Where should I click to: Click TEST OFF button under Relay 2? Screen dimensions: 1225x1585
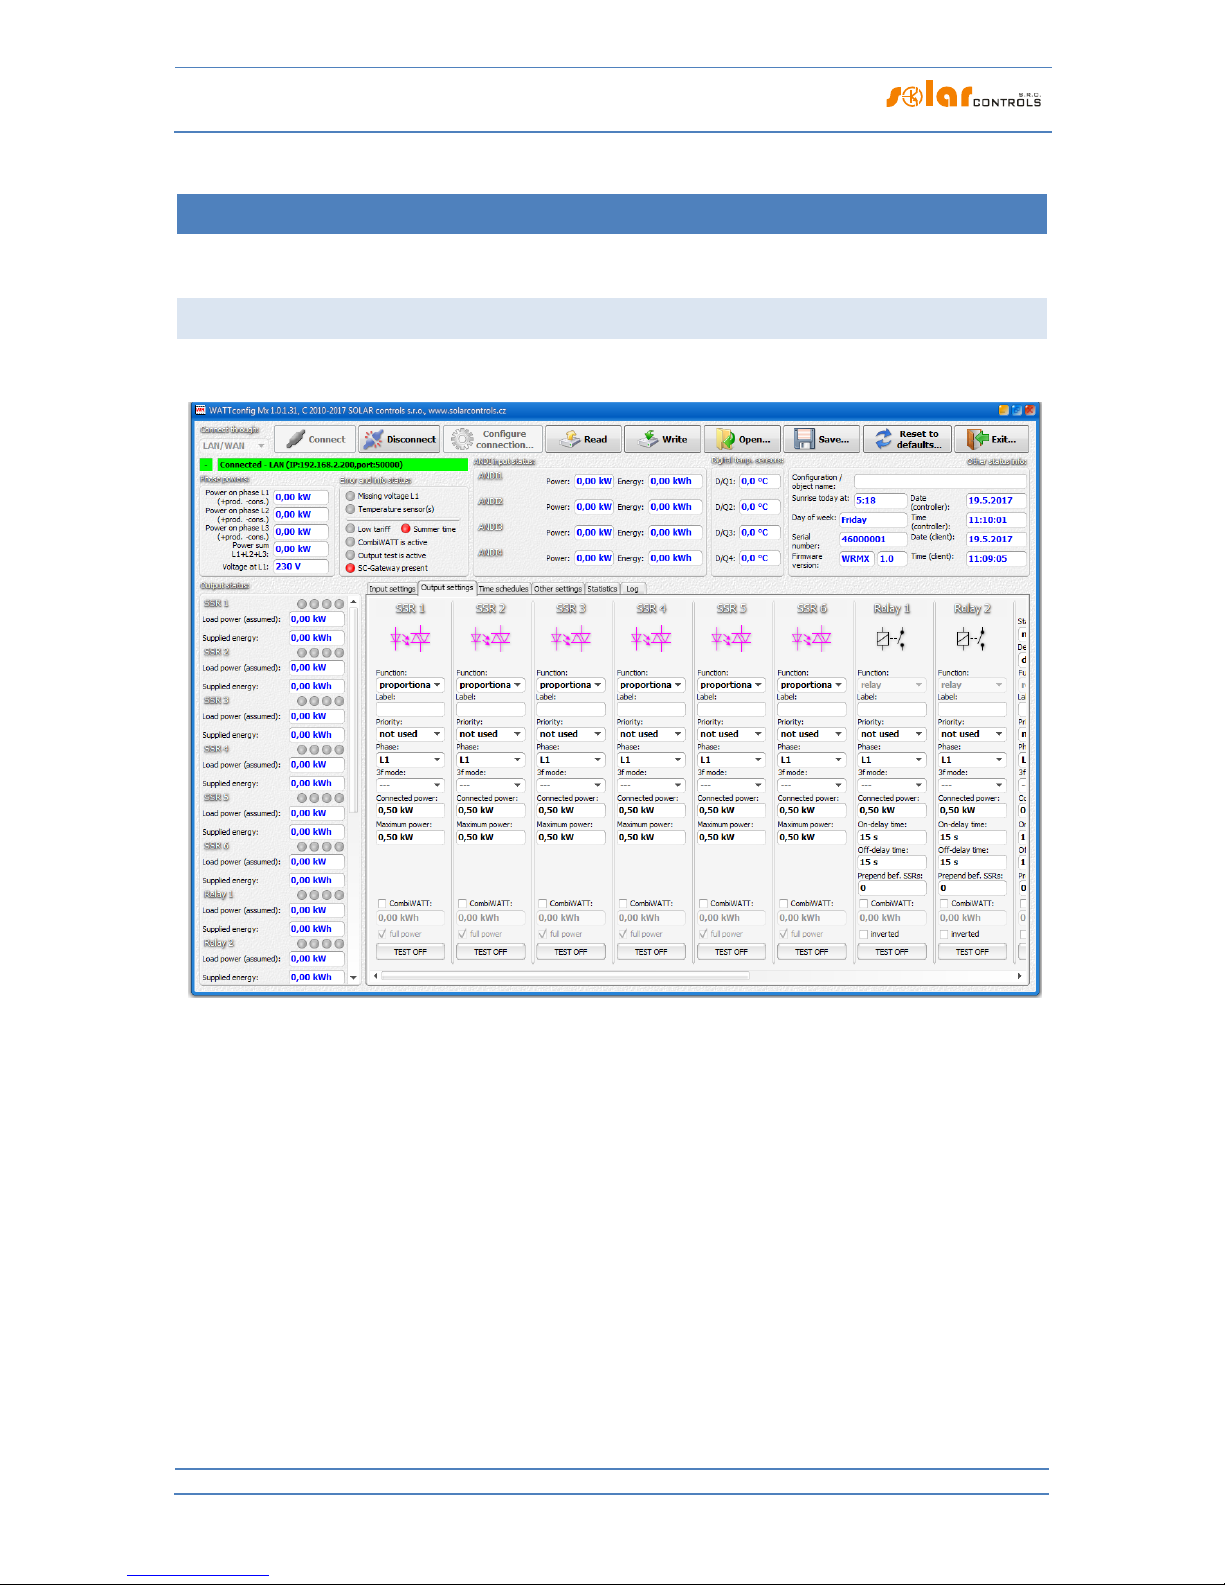[972, 952]
